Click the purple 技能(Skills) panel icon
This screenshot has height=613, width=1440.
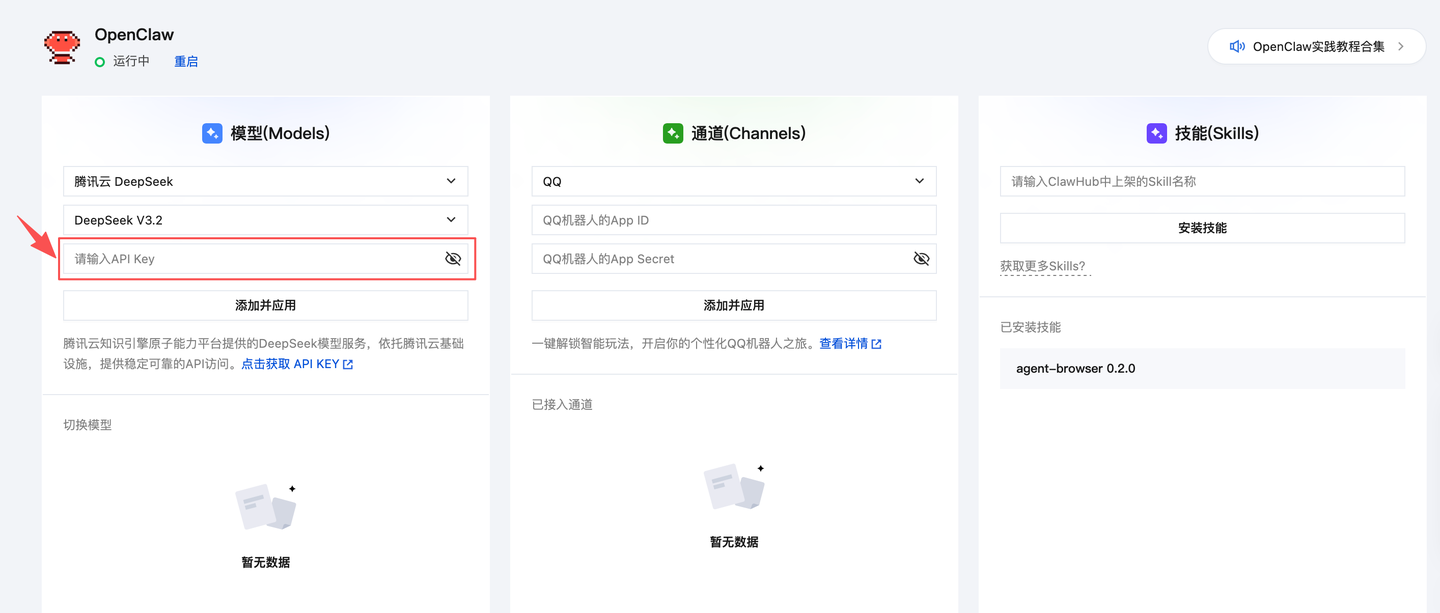tap(1157, 132)
